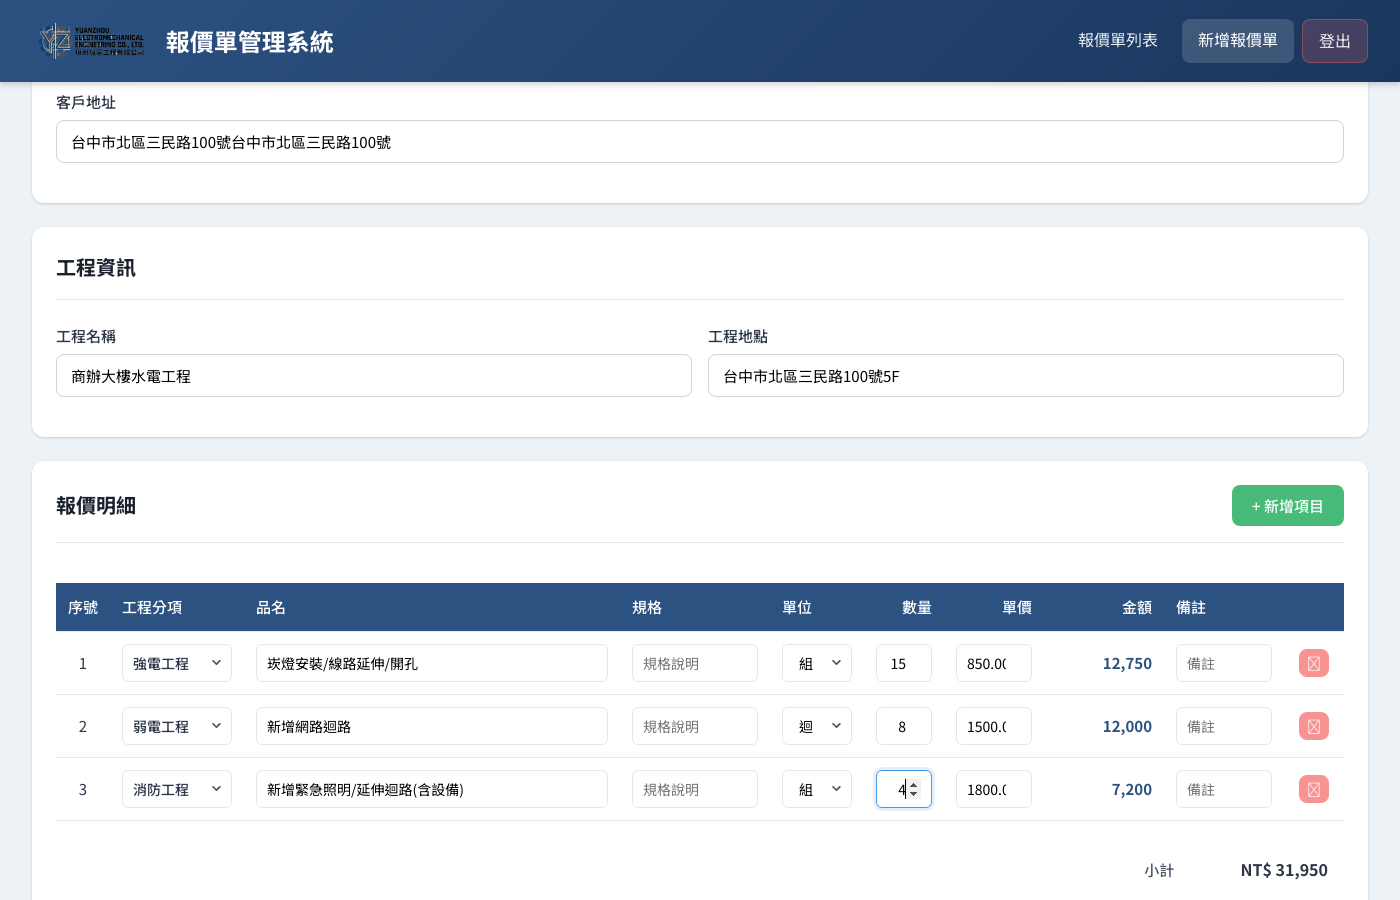Delete row 2 新增網路迴路 item

coord(1313,726)
